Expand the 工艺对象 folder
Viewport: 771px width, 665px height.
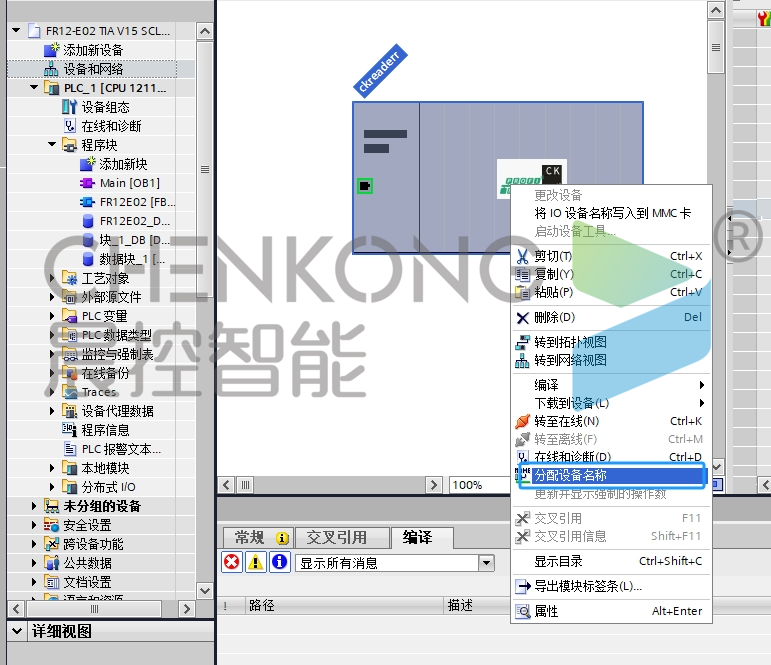pyautogui.click(x=52, y=278)
